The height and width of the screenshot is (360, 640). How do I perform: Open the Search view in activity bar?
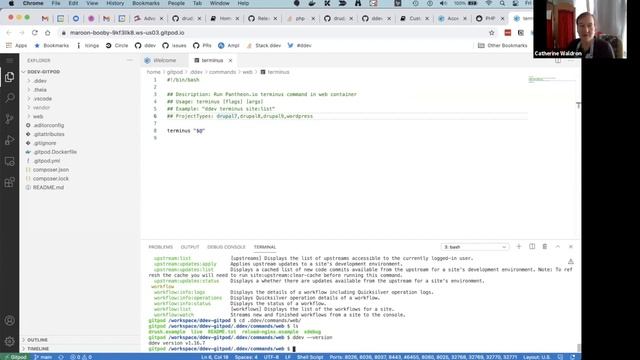[x=9, y=98]
